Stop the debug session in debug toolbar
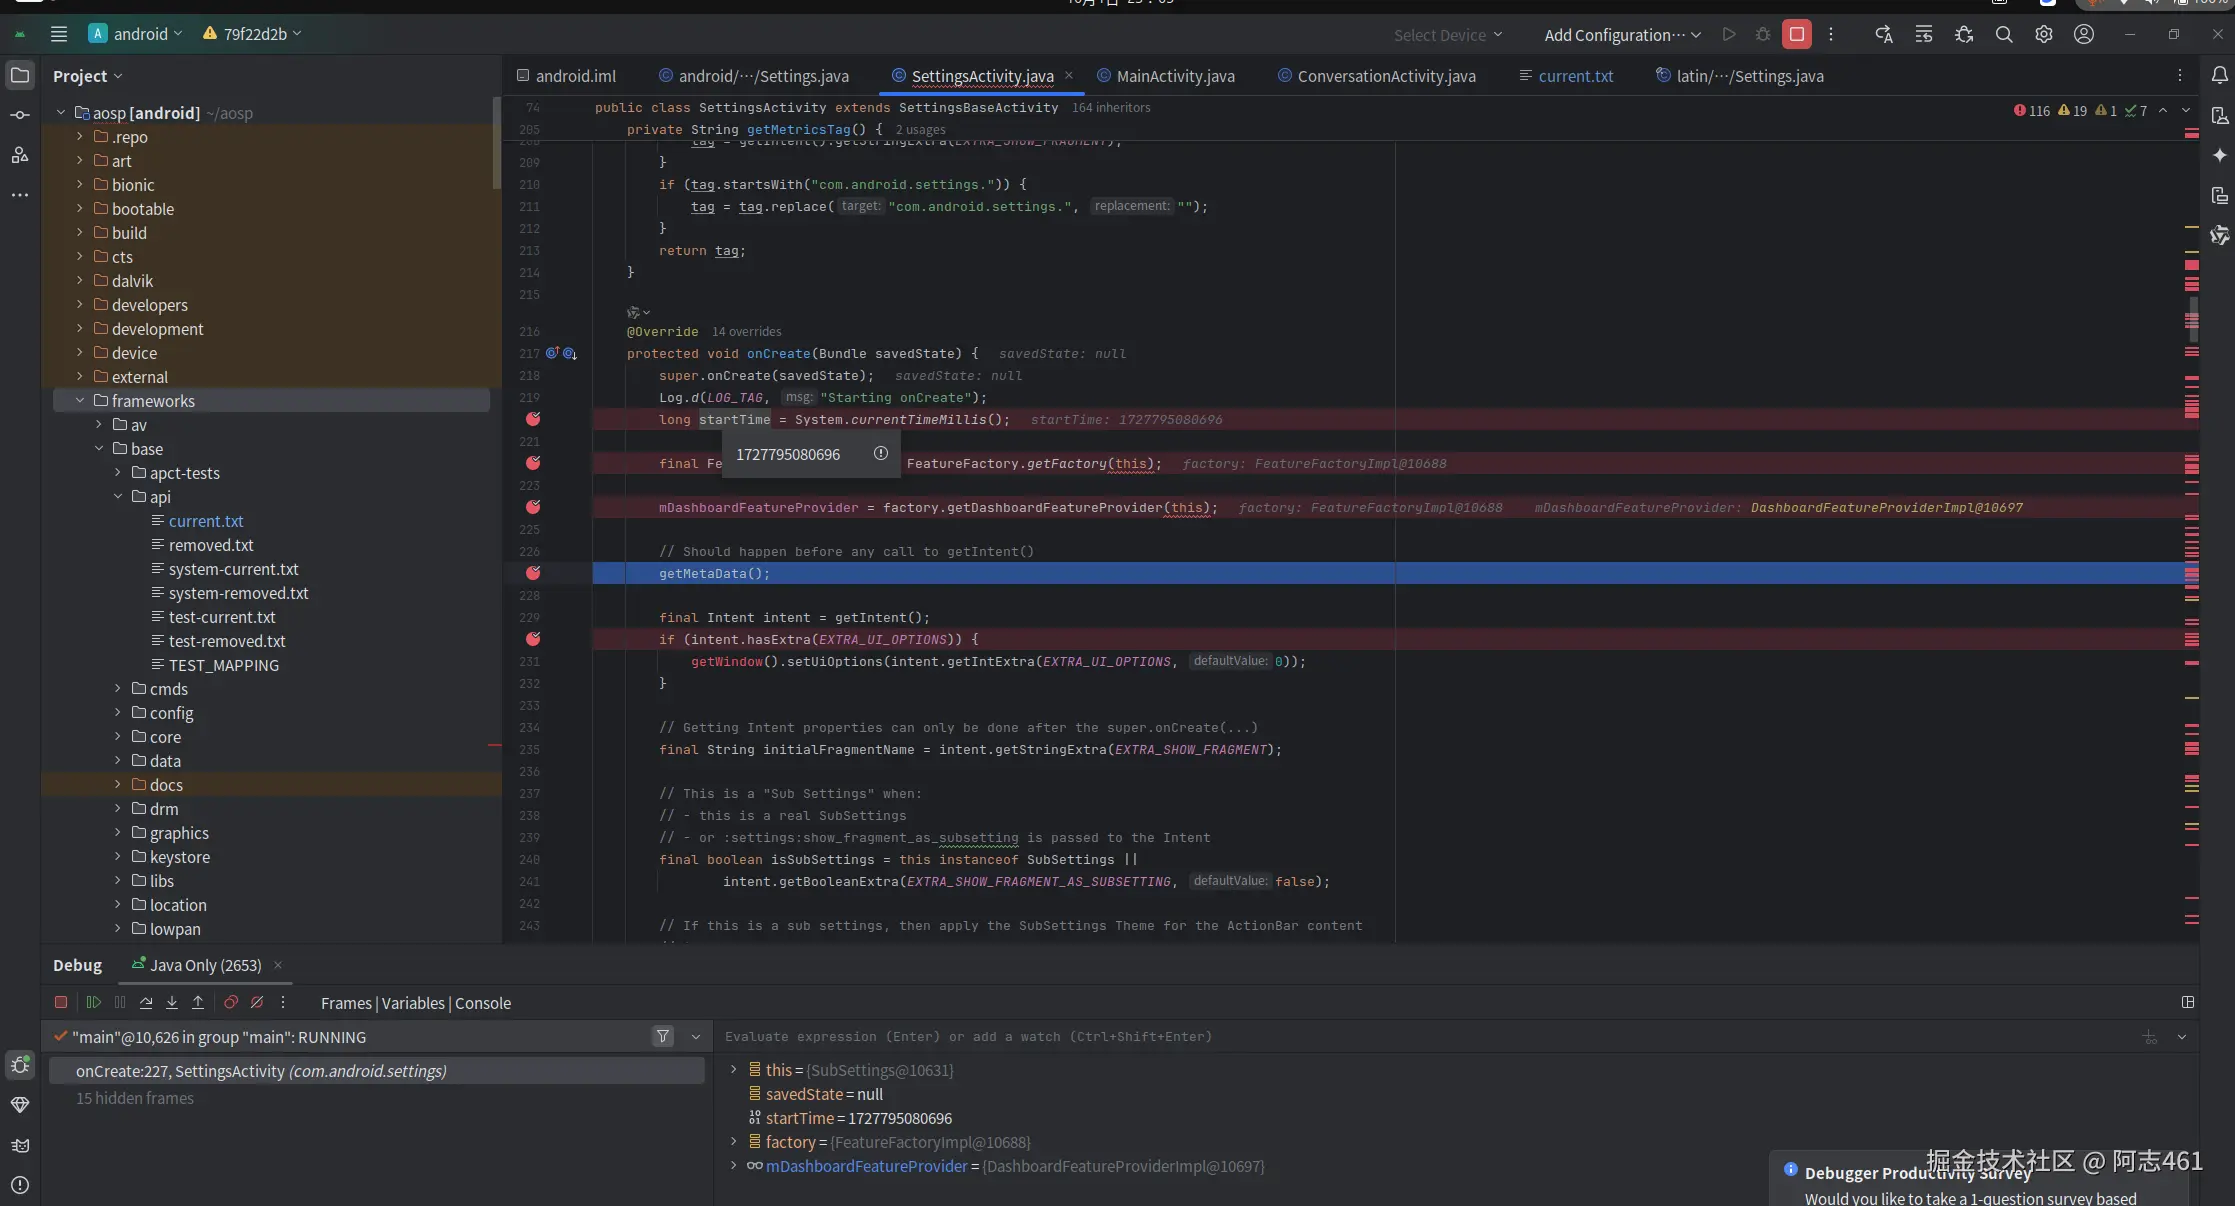 61,1002
